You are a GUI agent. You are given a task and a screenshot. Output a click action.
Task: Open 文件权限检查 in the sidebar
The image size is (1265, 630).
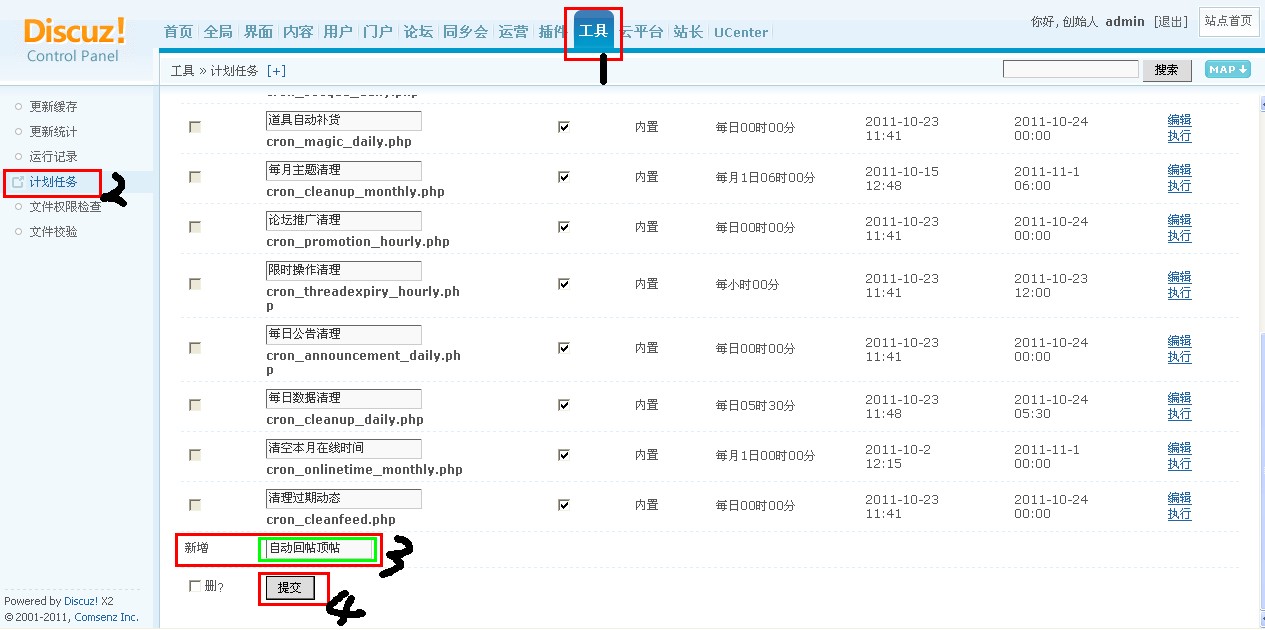click(x=65, y=207)
